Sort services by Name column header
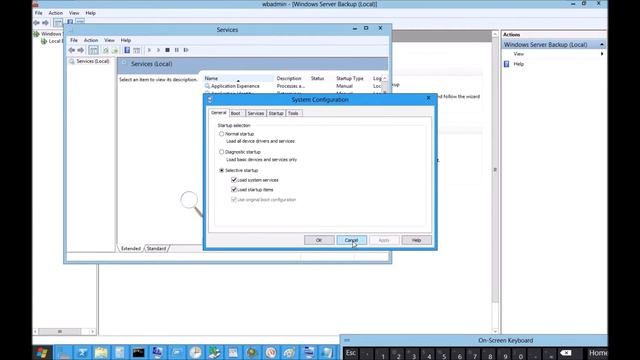Viewport: 640px width, 360px height. pos(238,78)
